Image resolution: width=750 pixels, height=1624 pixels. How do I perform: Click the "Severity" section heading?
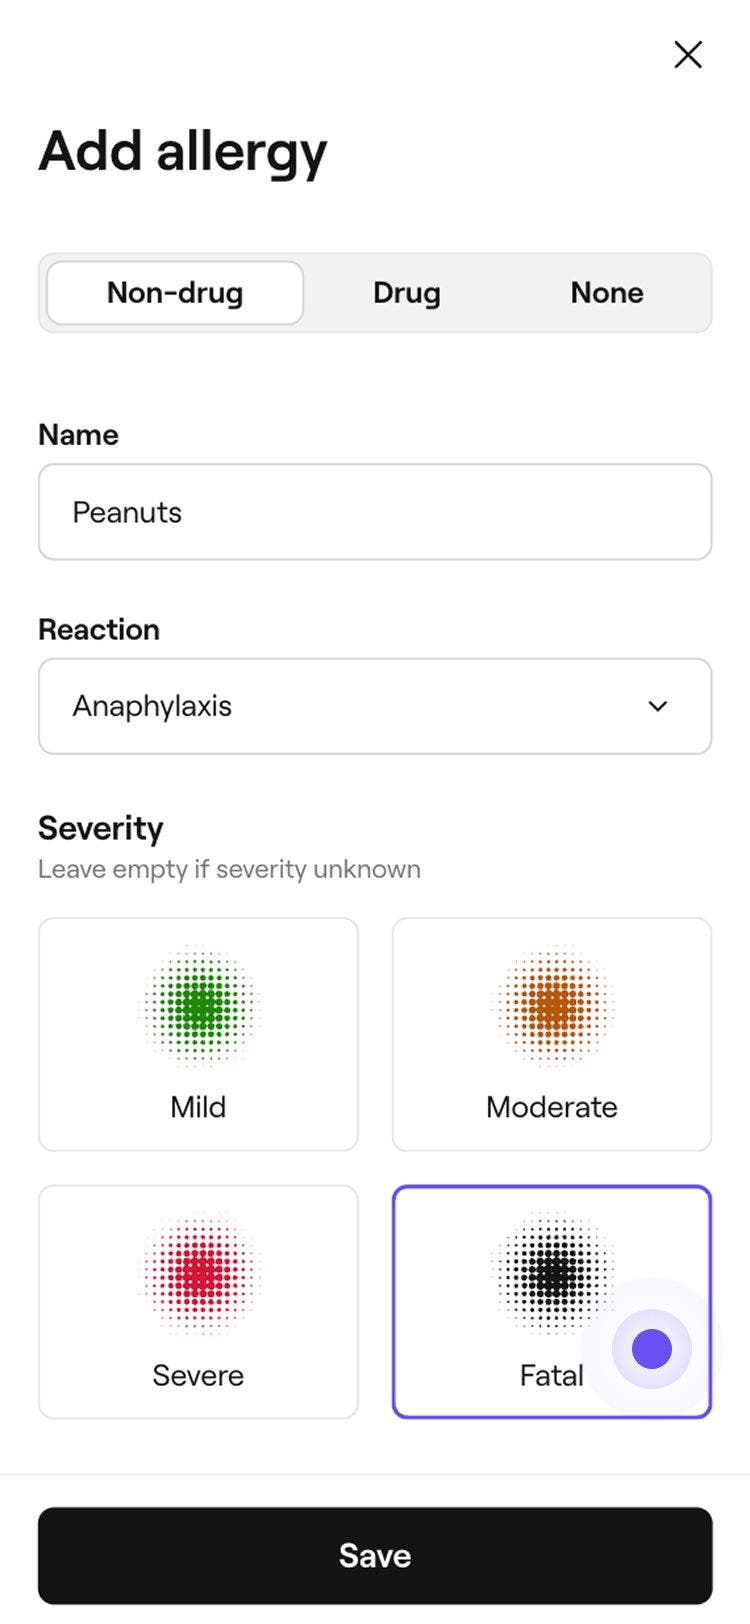pos(101,828)
